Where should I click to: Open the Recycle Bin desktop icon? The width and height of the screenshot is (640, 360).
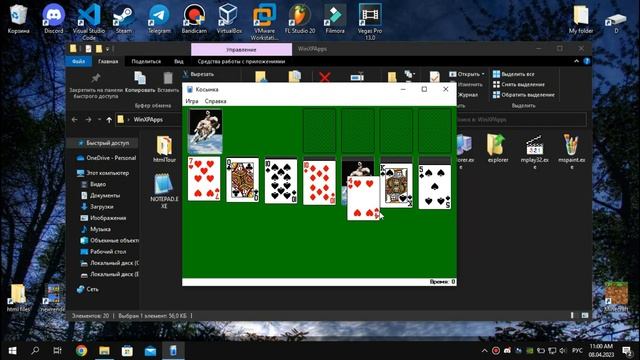18,18
